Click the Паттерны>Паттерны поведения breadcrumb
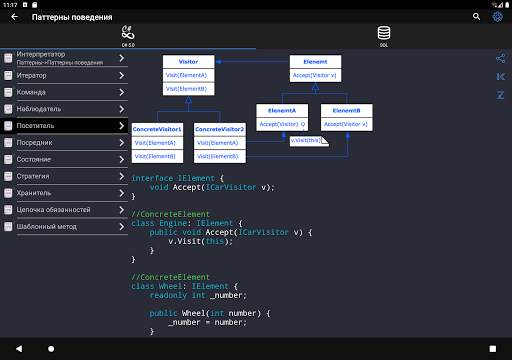Screen dimensions: 512x360 60,62
